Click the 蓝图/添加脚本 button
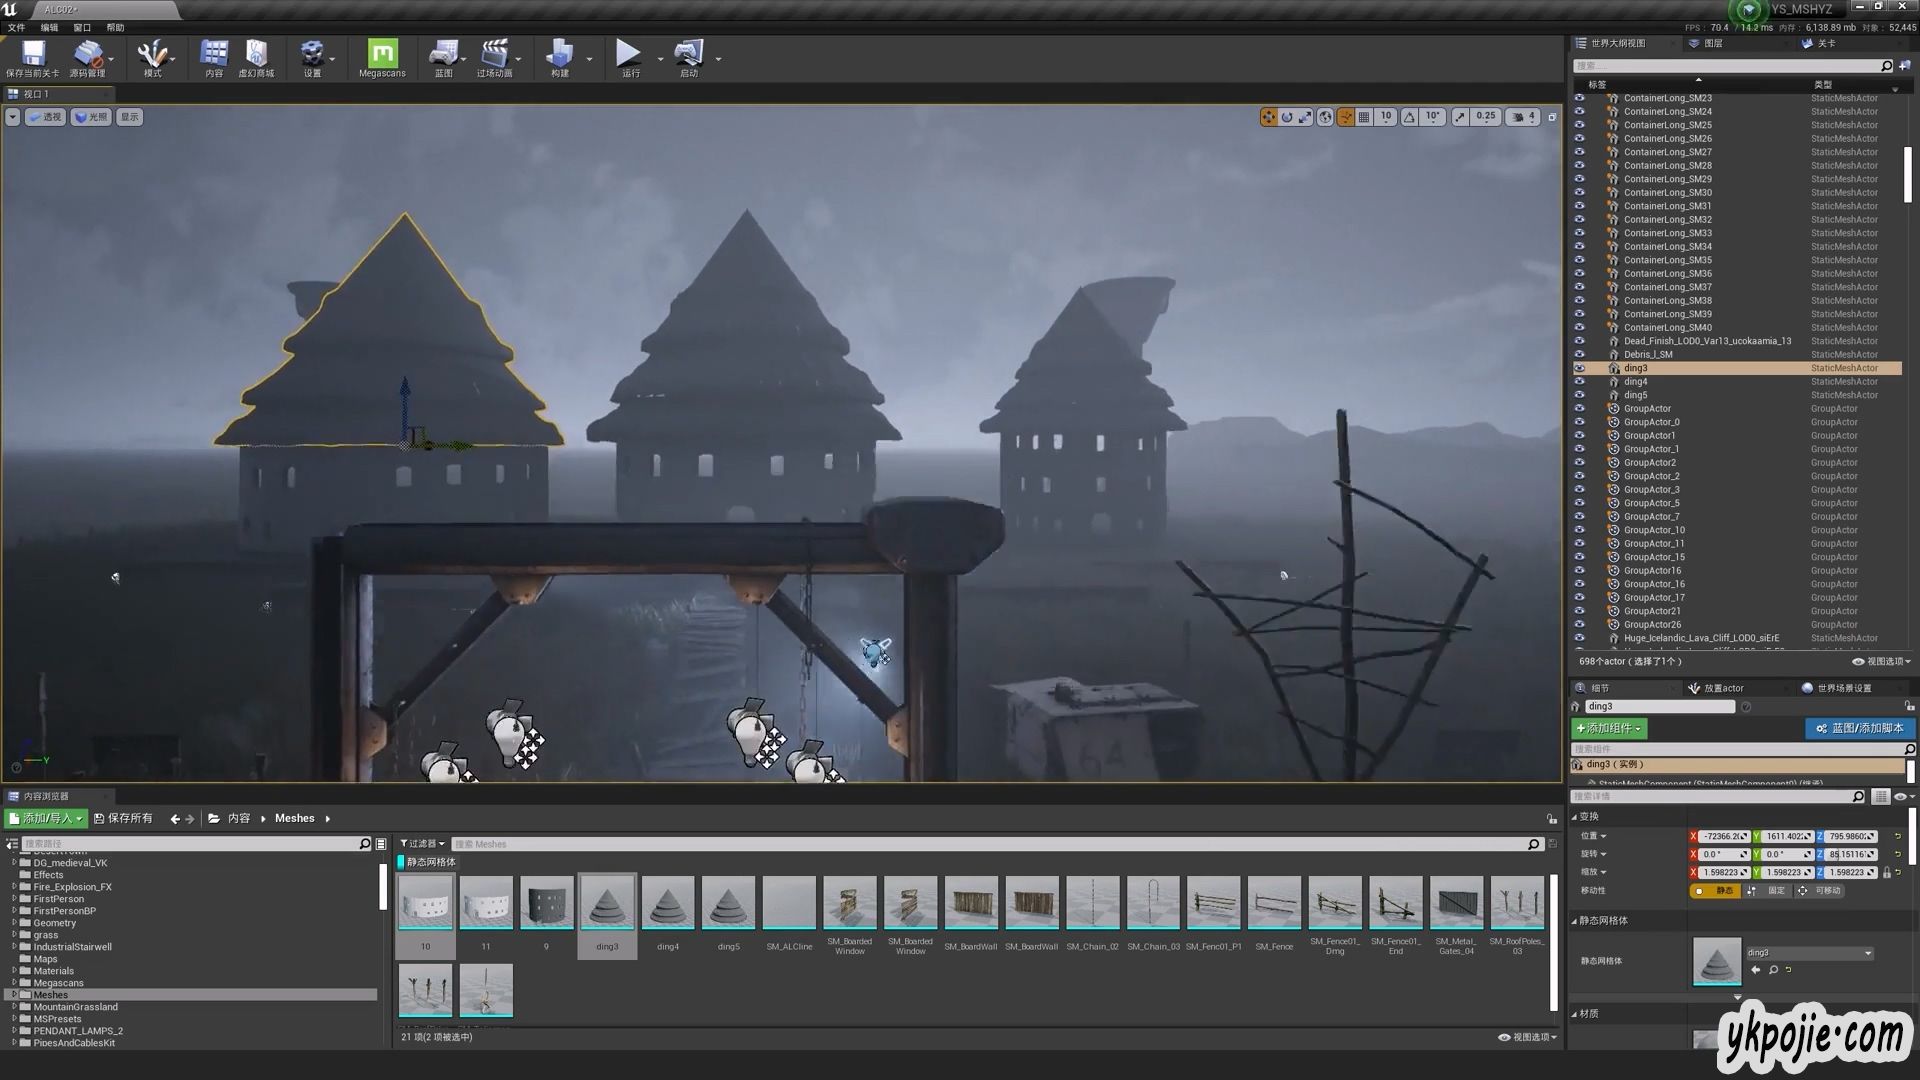This screenshot has height=1080, width=1920. click(x=1860, y=728)
